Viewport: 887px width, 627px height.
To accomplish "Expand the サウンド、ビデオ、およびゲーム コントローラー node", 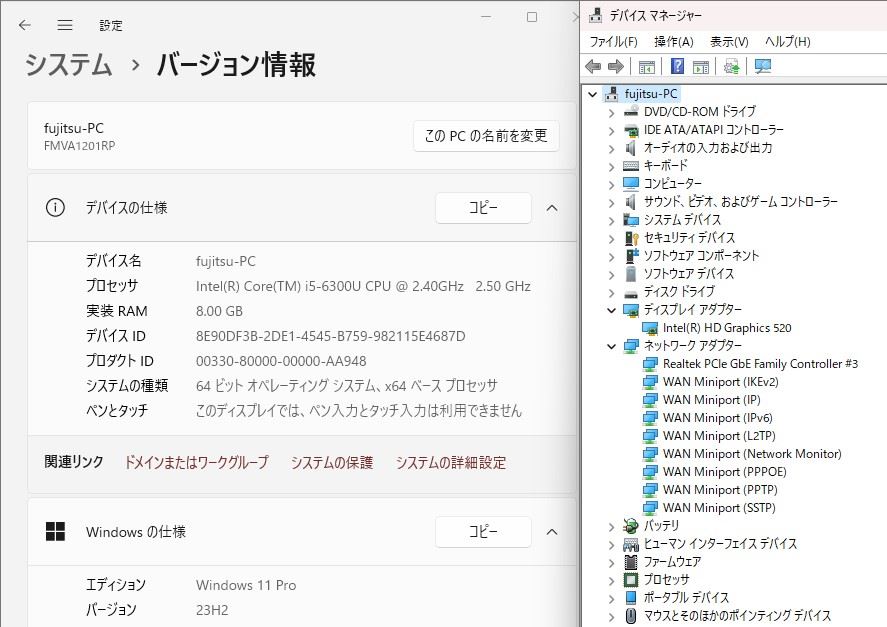I will (612, 203).
